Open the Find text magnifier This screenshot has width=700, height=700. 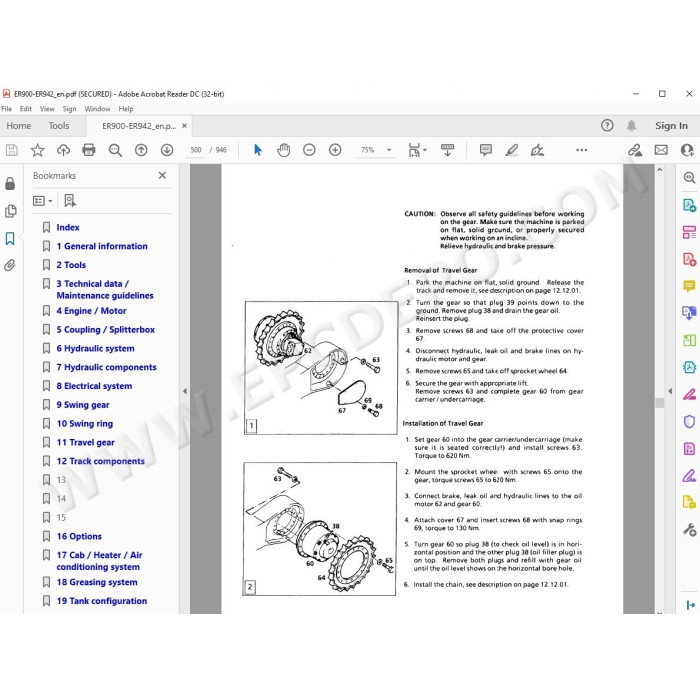coord(115,150)
